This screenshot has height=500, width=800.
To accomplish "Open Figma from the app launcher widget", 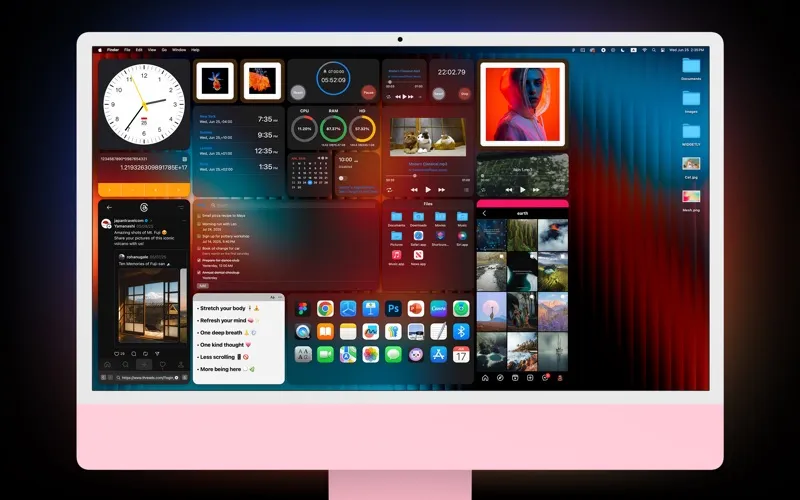I will tap(303, 309).
